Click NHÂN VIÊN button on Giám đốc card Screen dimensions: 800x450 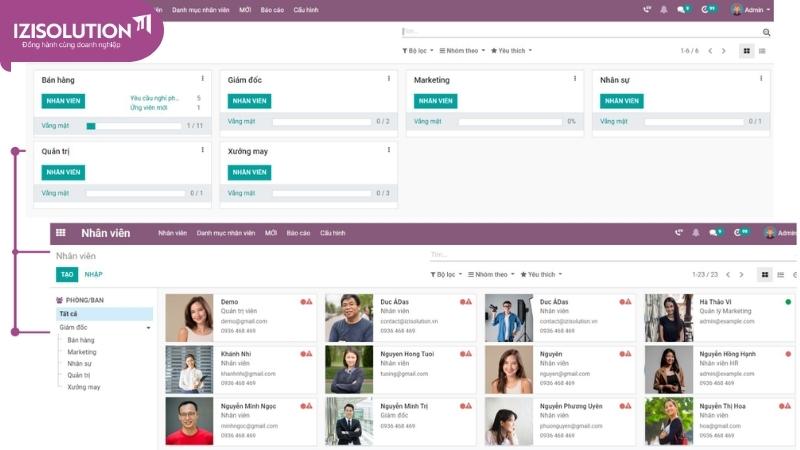click(x=249, y=101)
